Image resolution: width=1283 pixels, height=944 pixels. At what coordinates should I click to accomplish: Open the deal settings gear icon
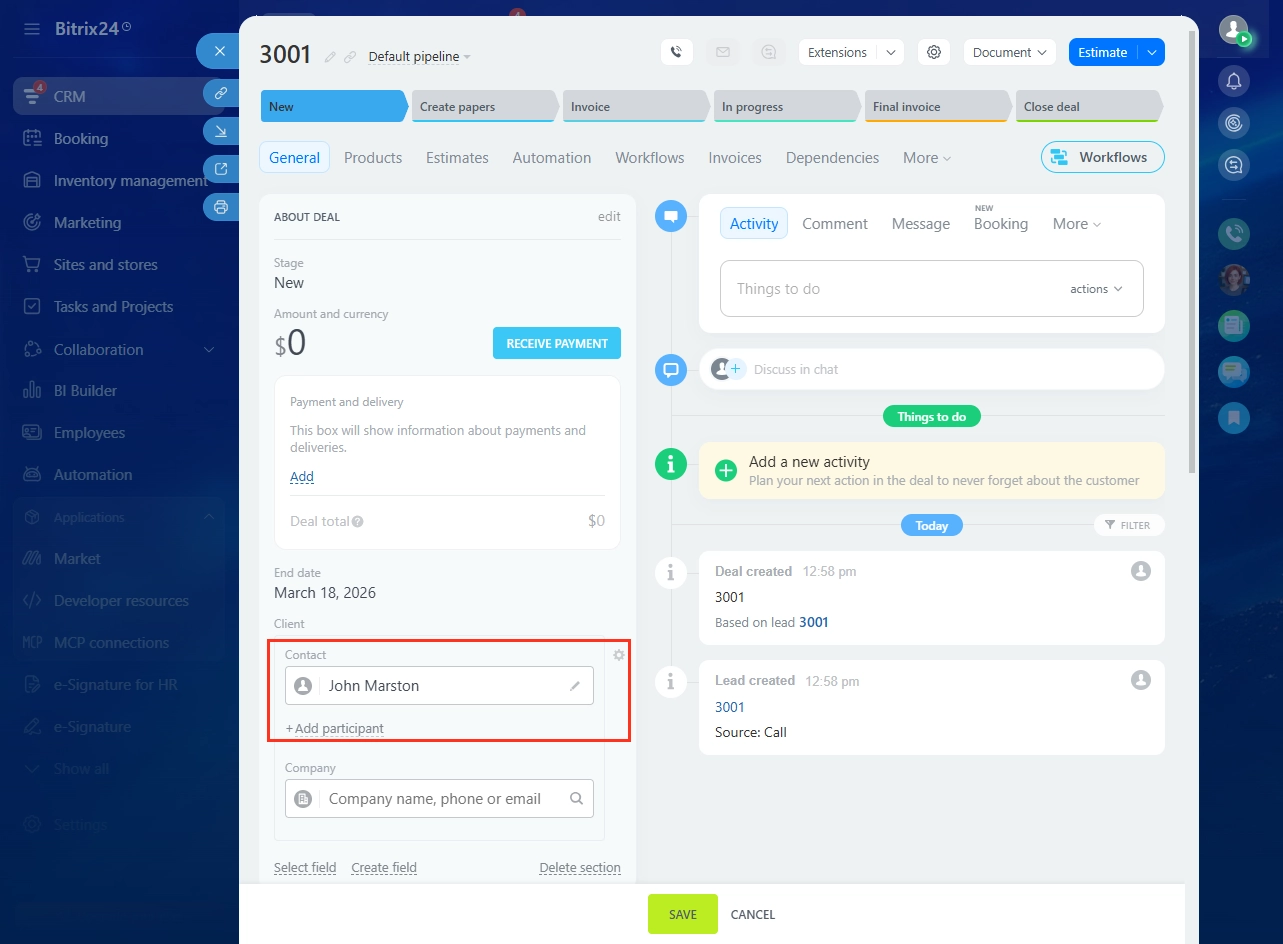tap(934, 52)
